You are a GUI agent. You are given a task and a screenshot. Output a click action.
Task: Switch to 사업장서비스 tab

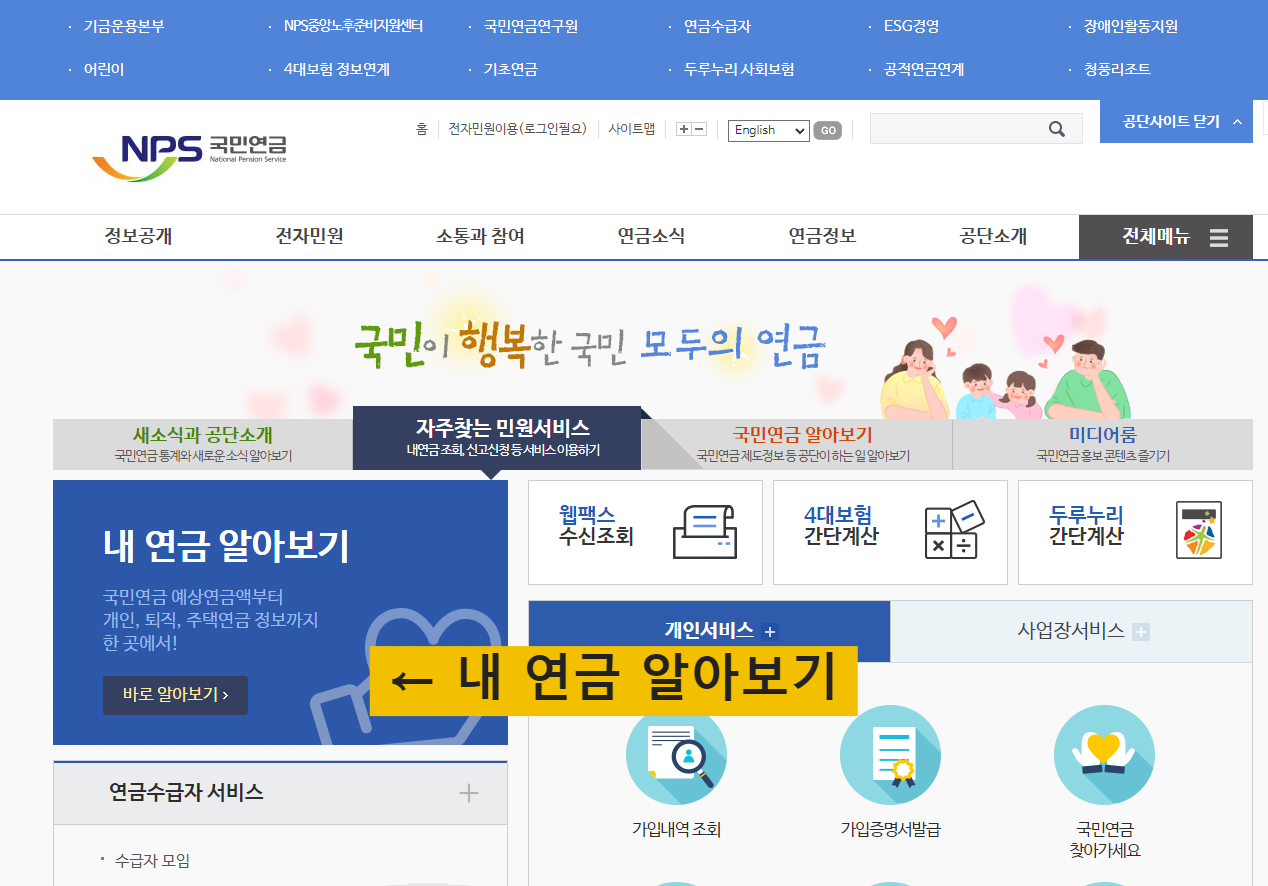coord(1071,632)
